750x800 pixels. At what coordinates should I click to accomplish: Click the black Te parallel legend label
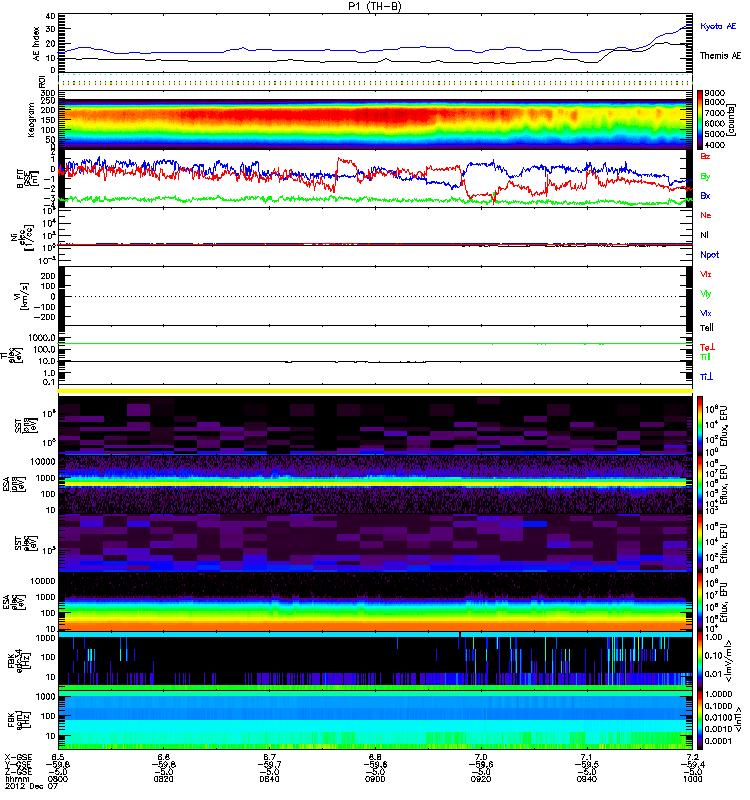click(x=707, y=328)
